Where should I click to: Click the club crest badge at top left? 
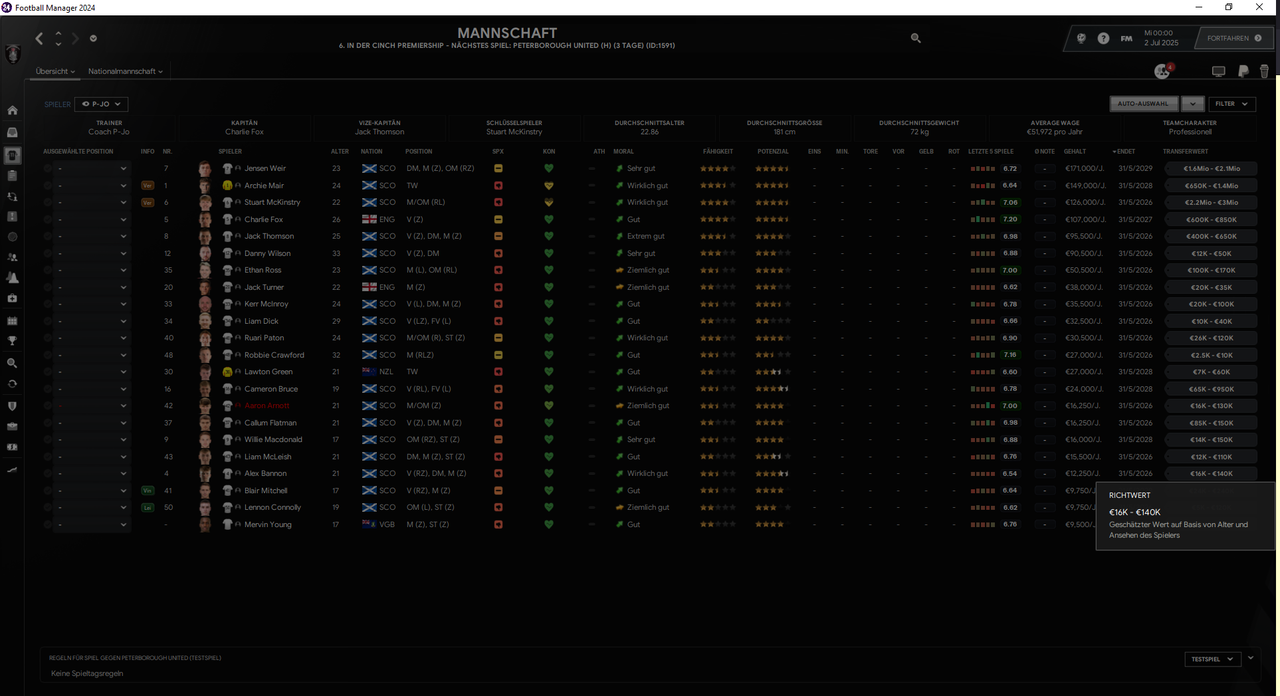pyautogui.click(x=12, y=54)
